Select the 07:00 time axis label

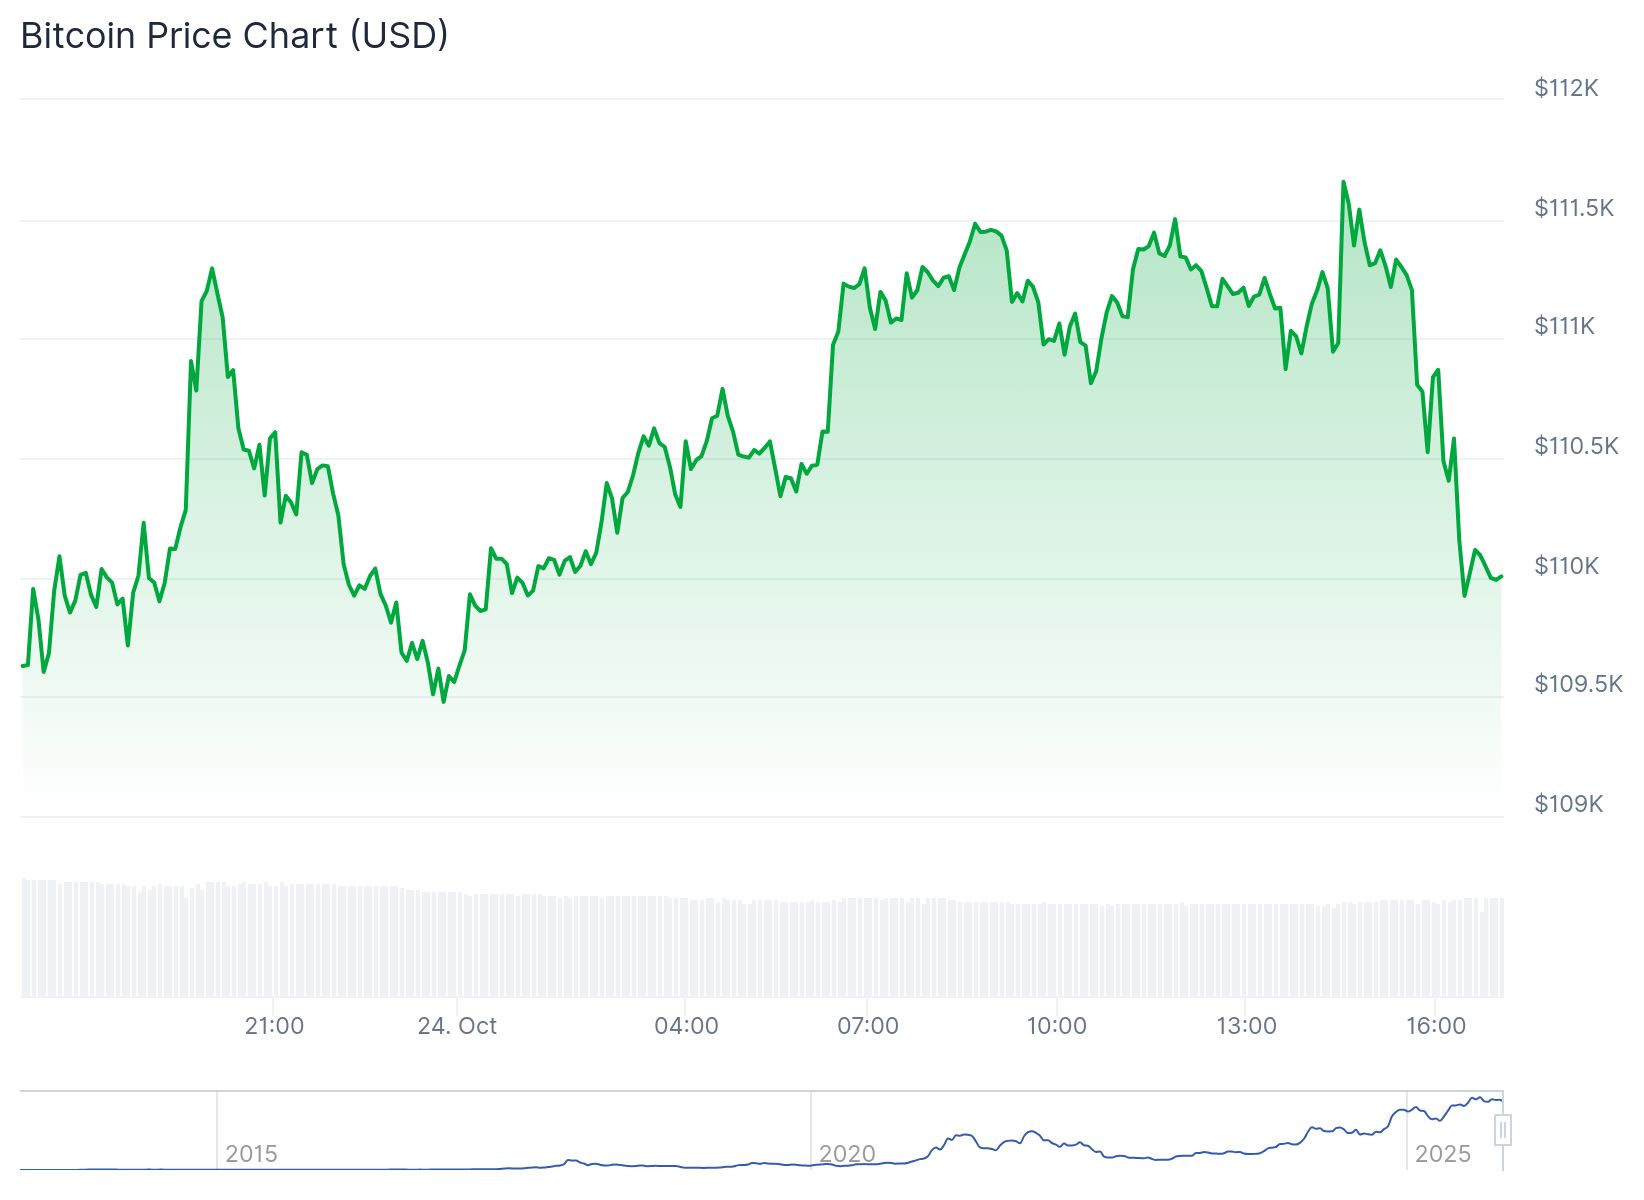pos(867,1026)
